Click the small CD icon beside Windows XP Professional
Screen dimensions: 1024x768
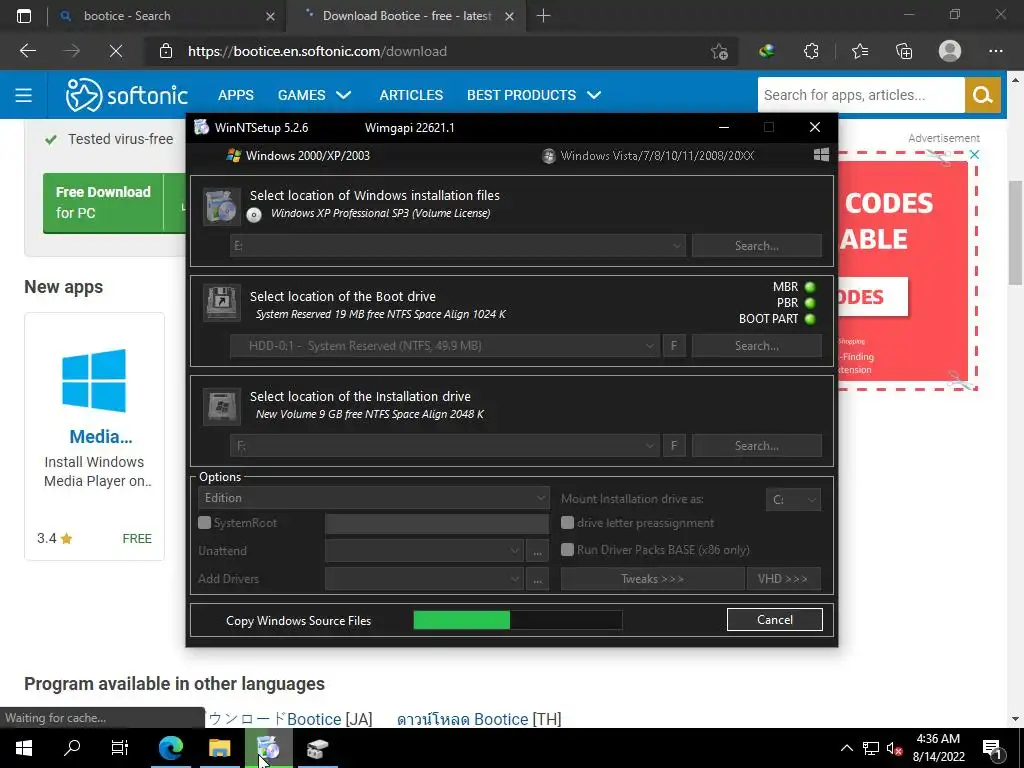(x=254, y=214)
